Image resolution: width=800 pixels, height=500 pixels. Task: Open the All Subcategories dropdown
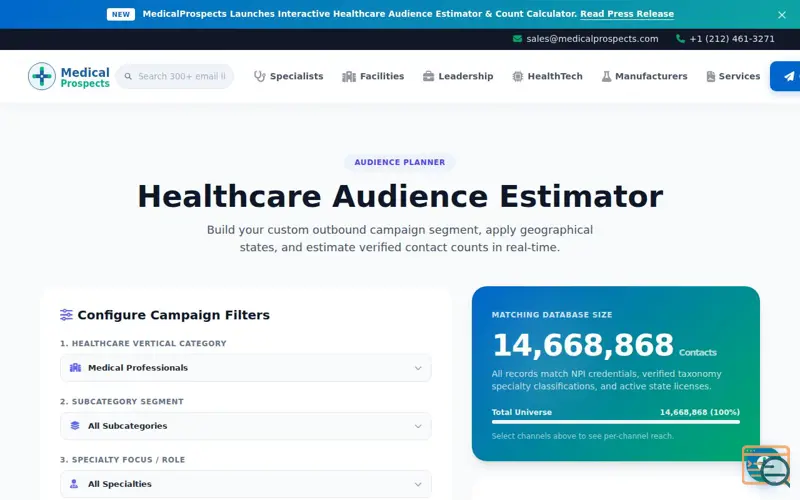245,426
